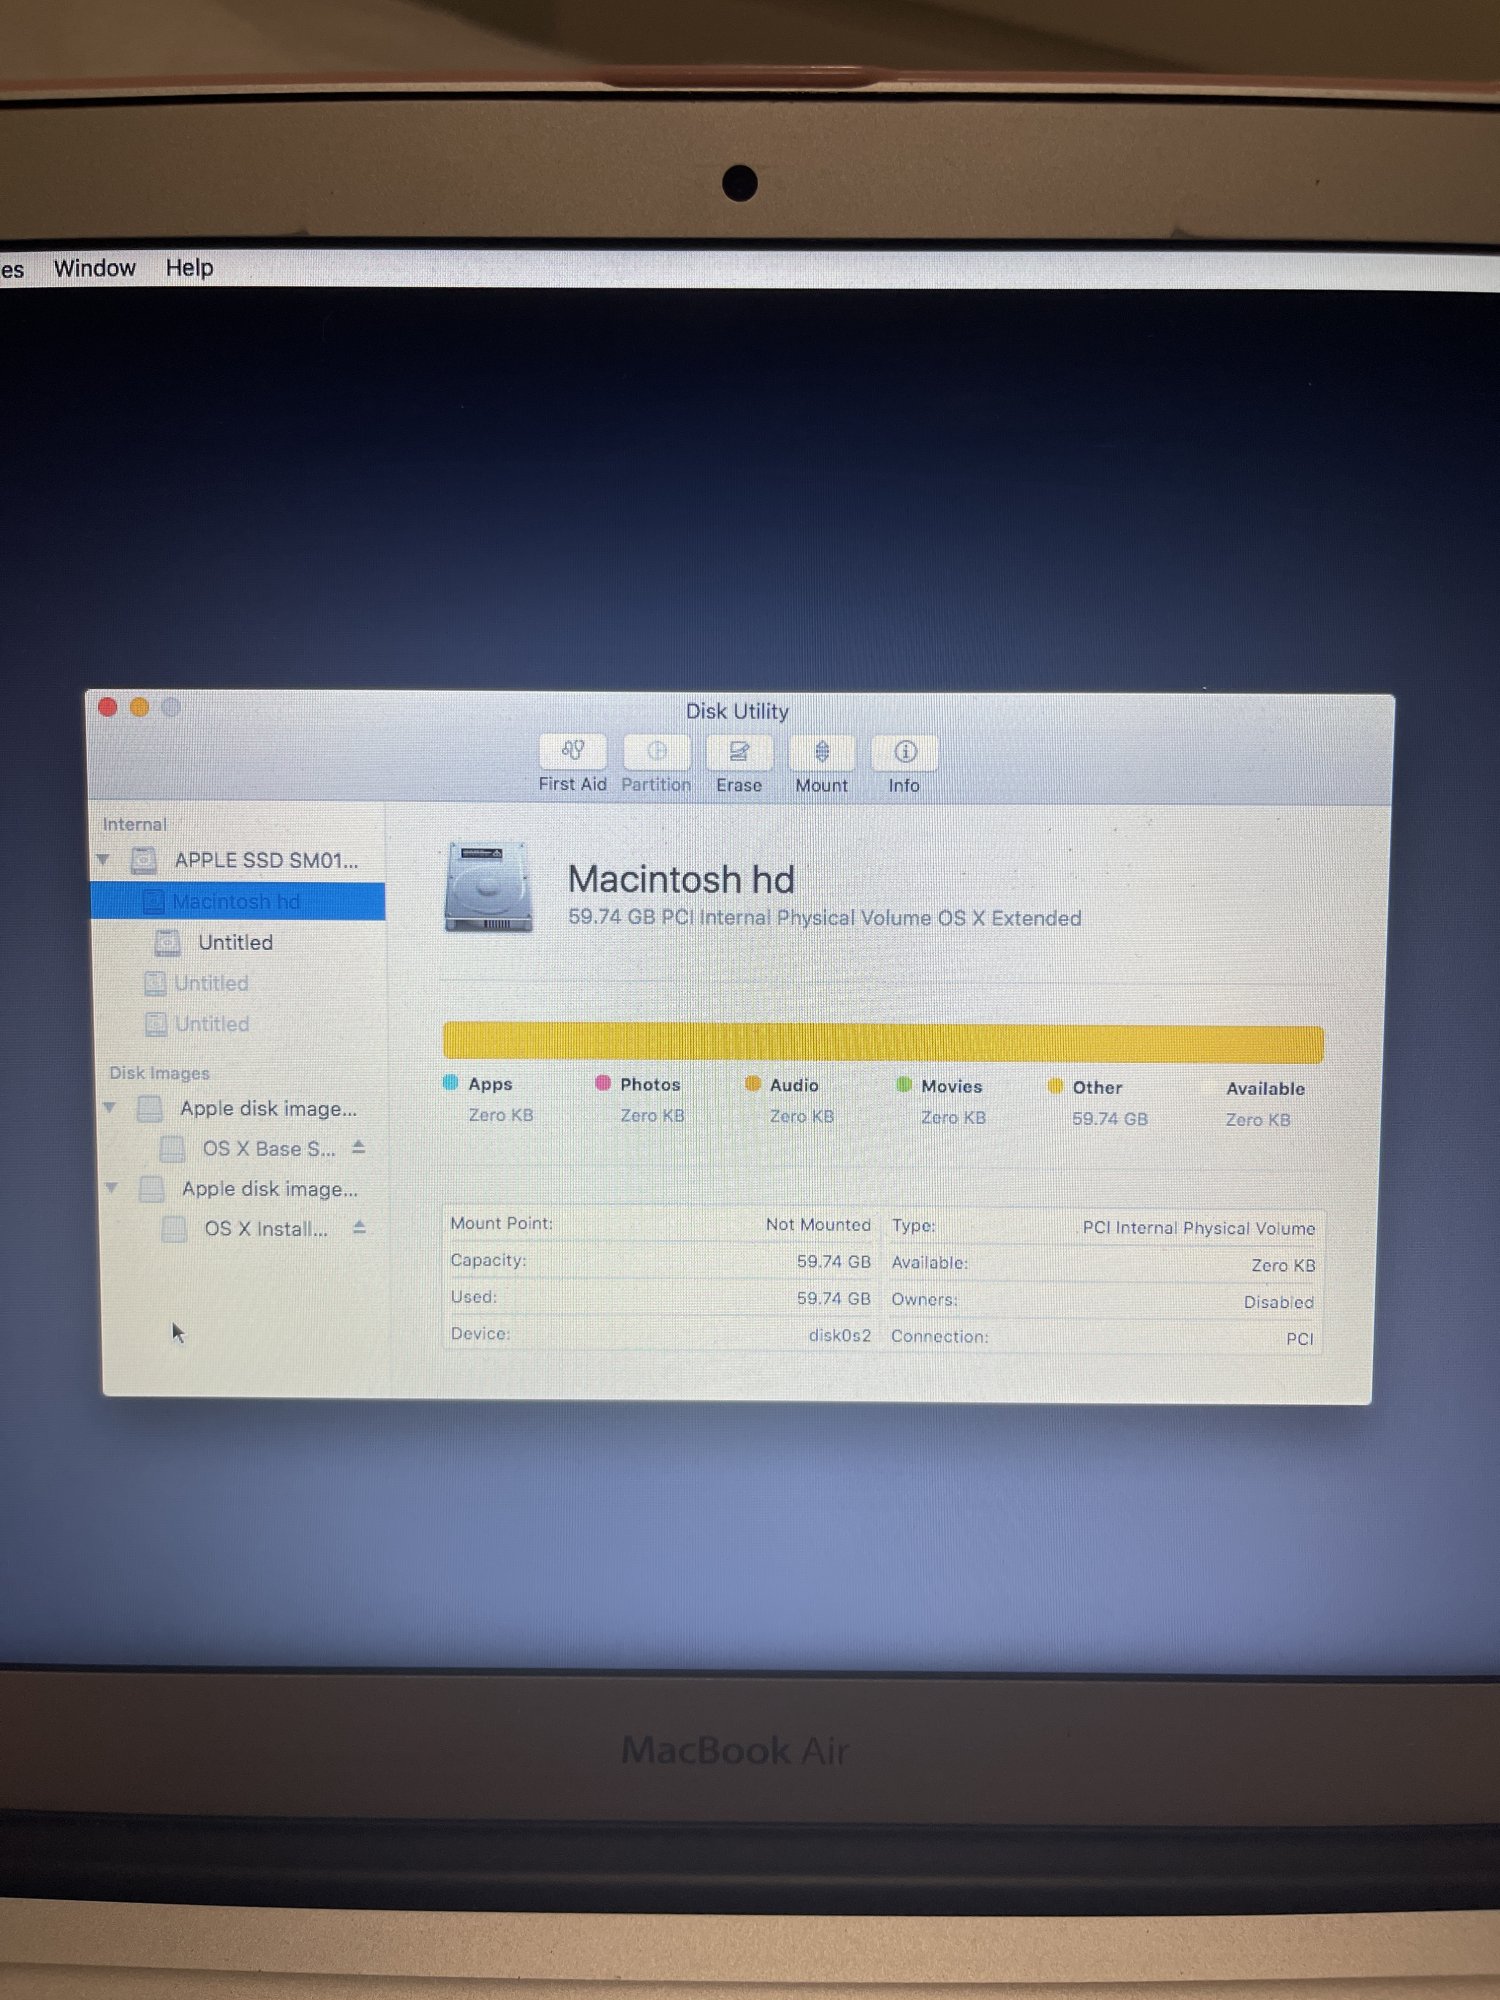Screen dimensions: 1500x2000
Task: Click the Capacity 59.74 GB value
Action: coord(833,1262)
